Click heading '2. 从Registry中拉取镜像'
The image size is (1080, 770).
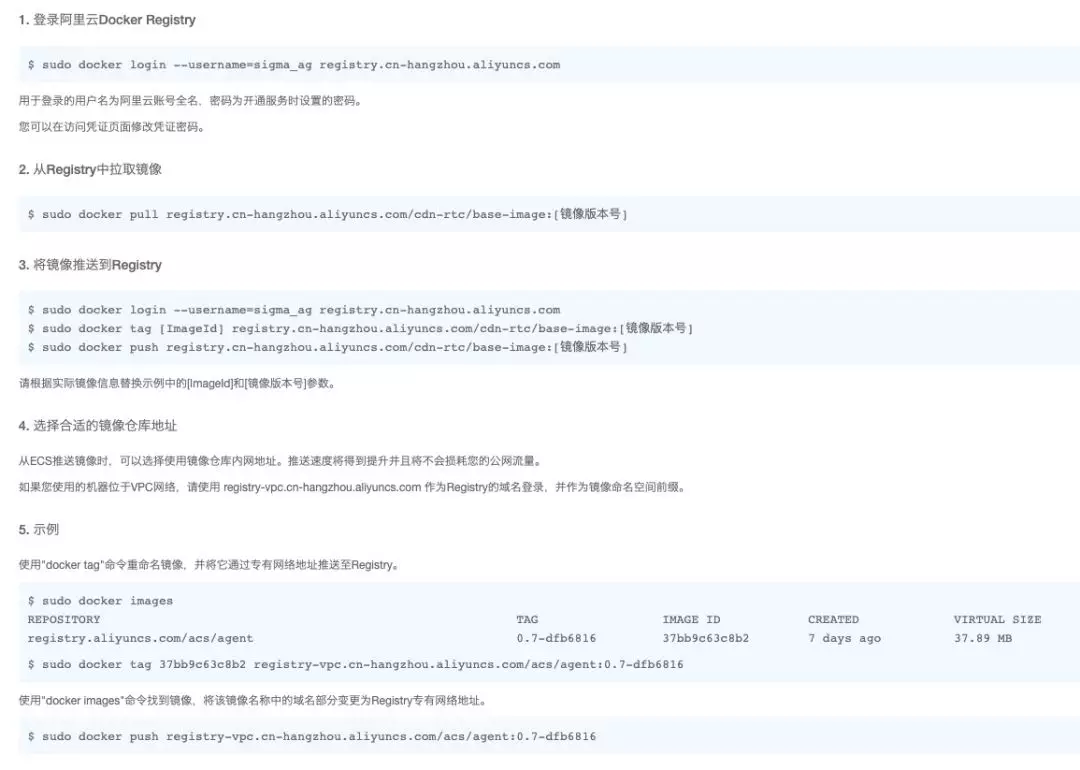coord(90,169)
